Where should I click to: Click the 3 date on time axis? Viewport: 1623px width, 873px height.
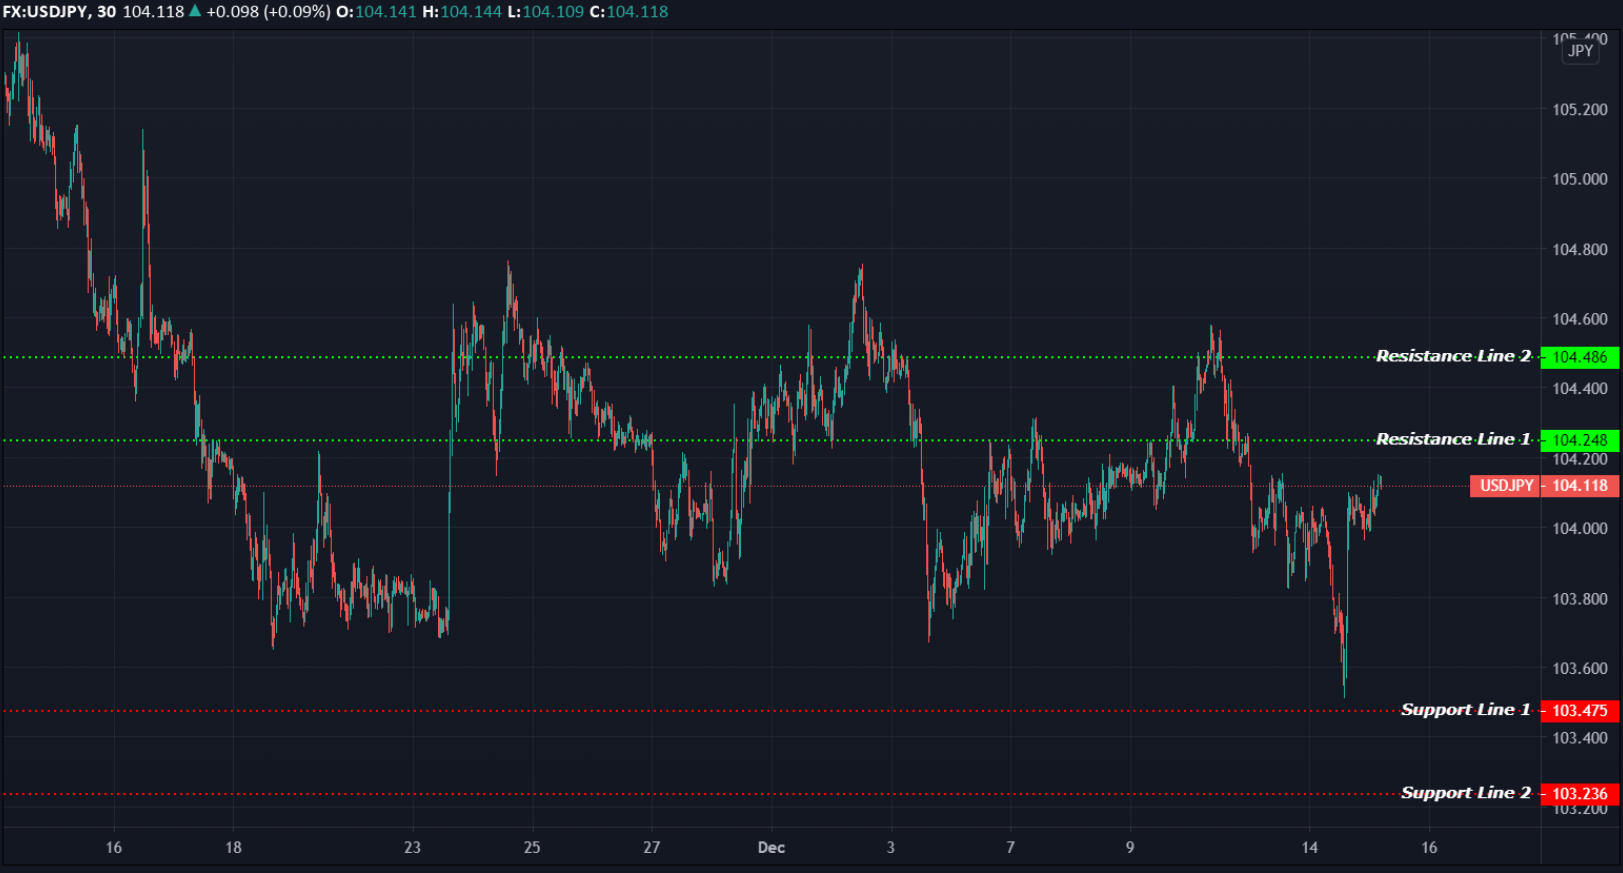[x=891, y=848]
